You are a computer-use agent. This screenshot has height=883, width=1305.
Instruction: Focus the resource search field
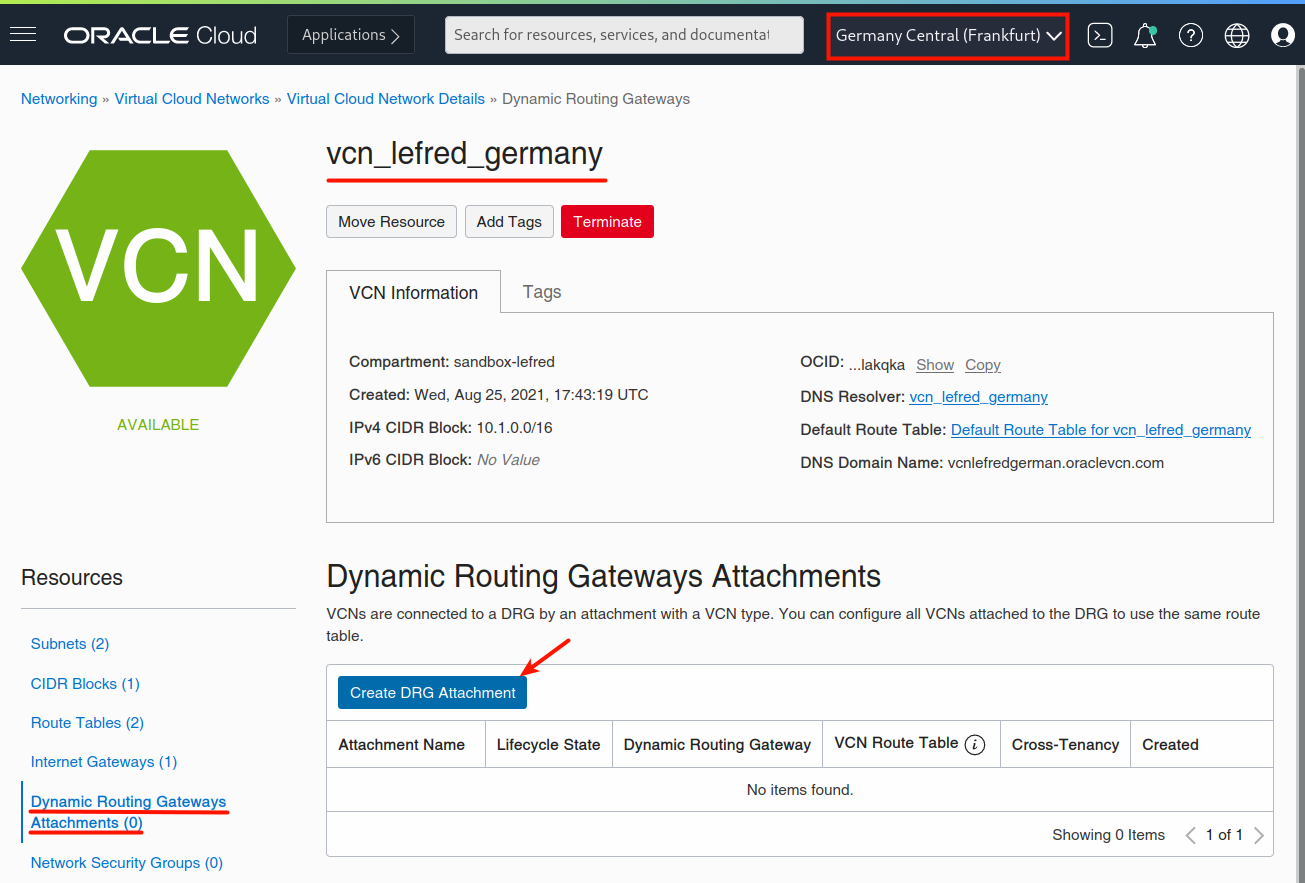pyautogui.click(x=624, y=35)
